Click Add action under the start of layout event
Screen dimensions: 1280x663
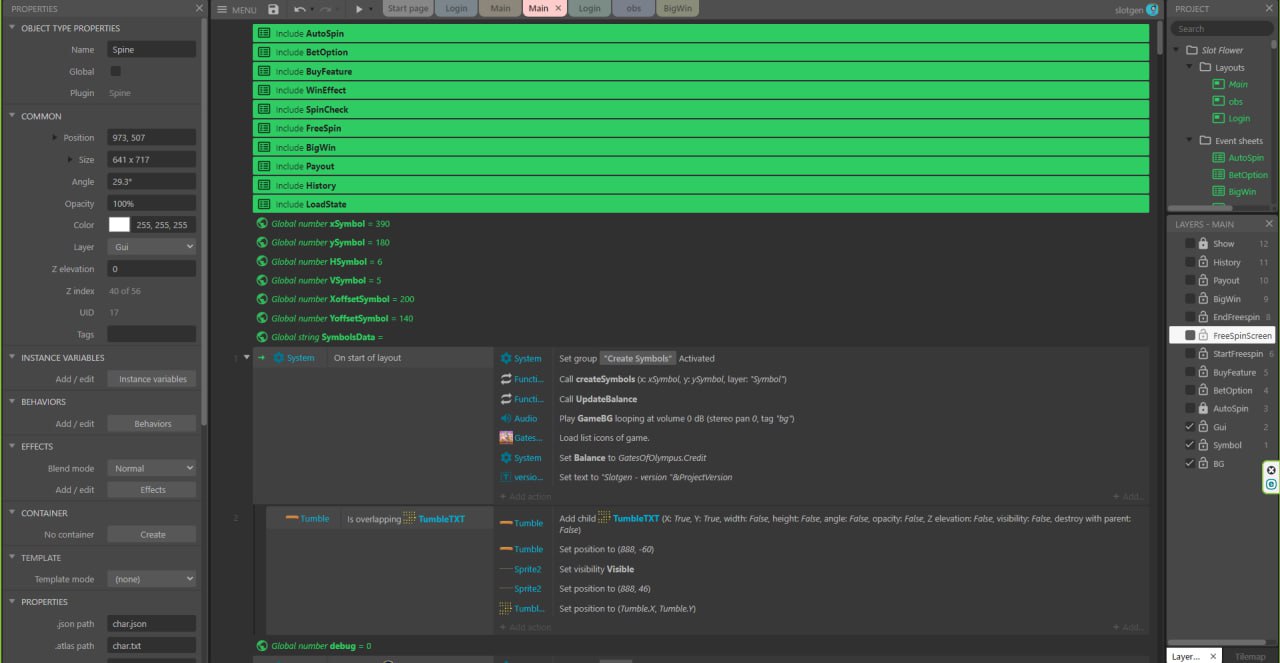(x=526, y=497)
